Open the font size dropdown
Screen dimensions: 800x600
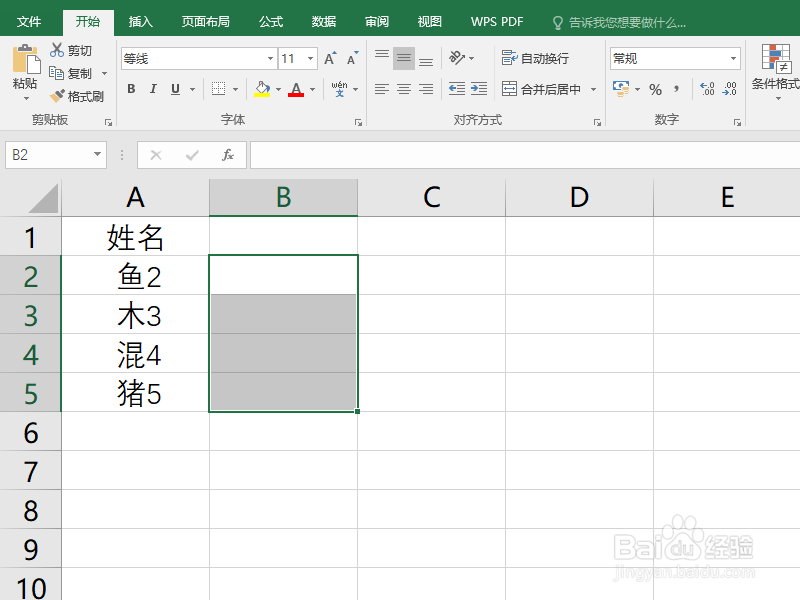(310, 58)
